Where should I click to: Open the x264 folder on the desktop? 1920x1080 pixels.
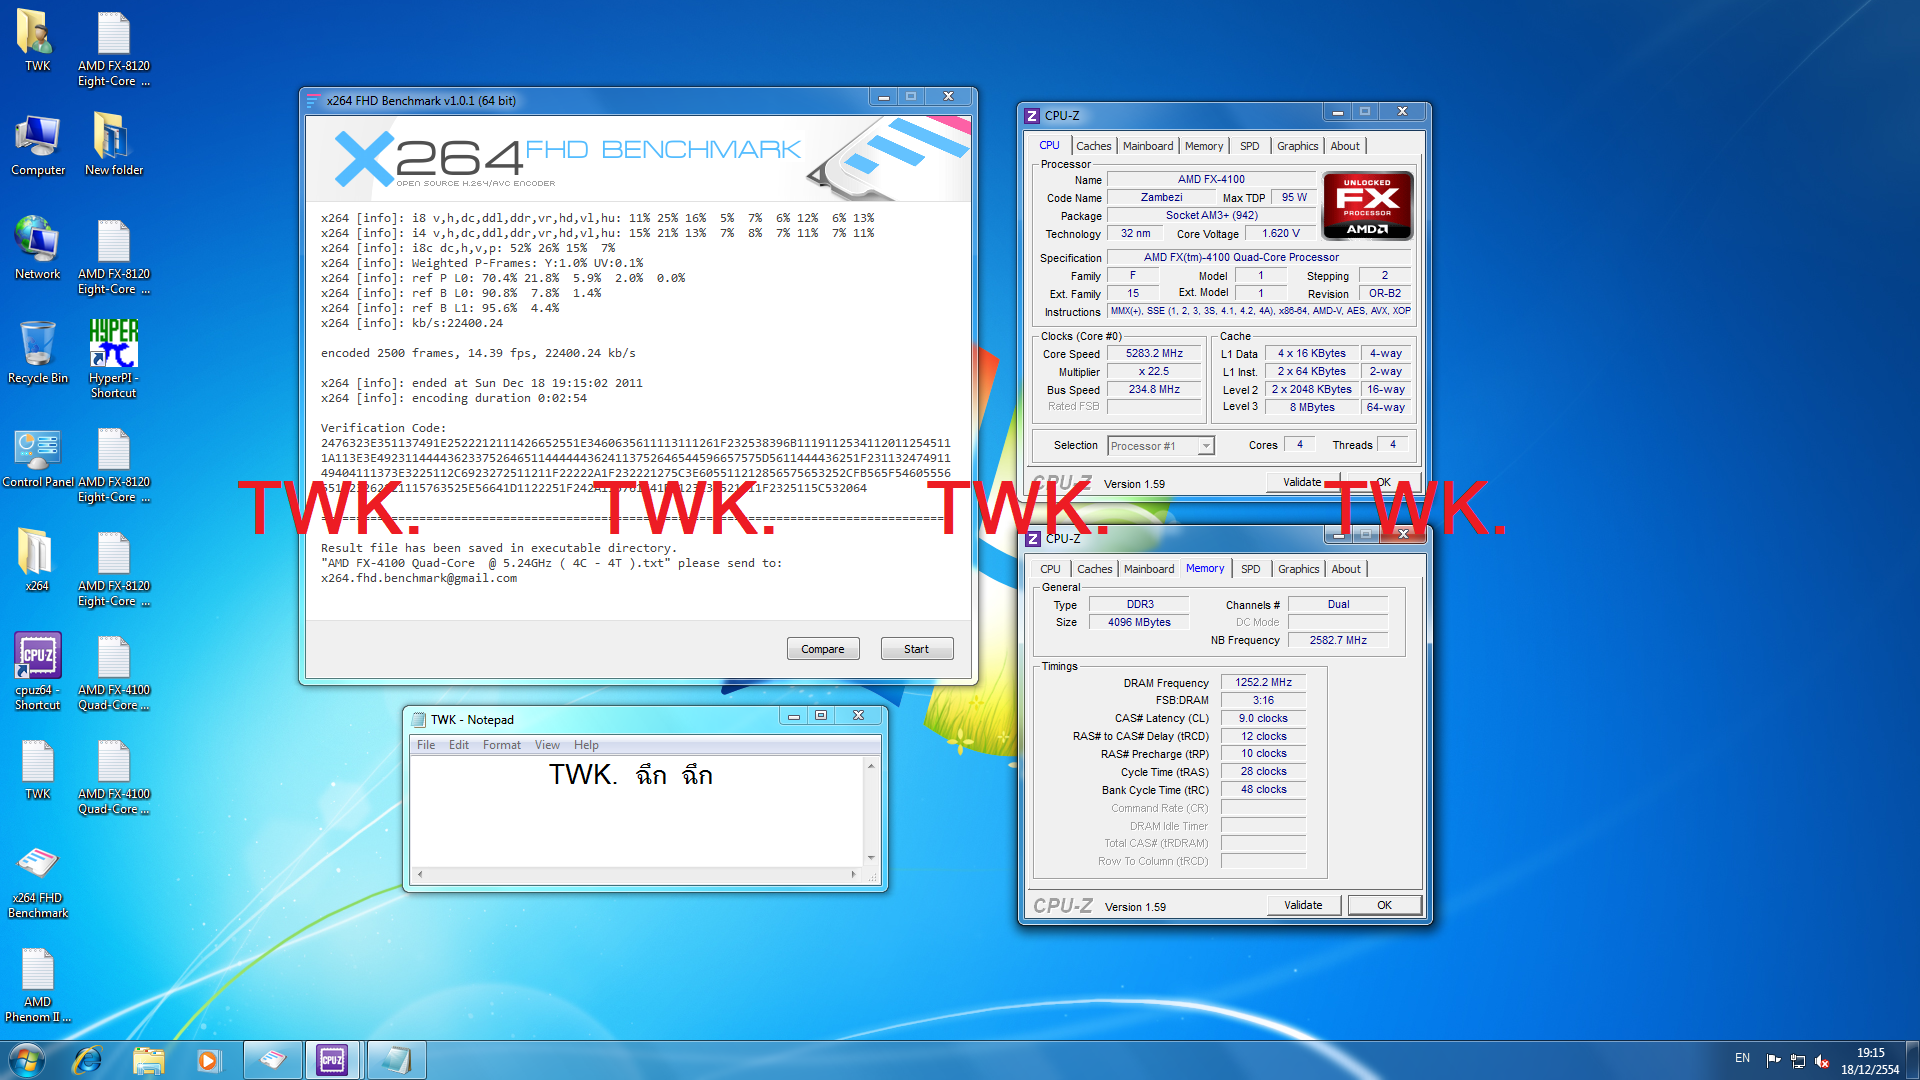click(38, 554)
